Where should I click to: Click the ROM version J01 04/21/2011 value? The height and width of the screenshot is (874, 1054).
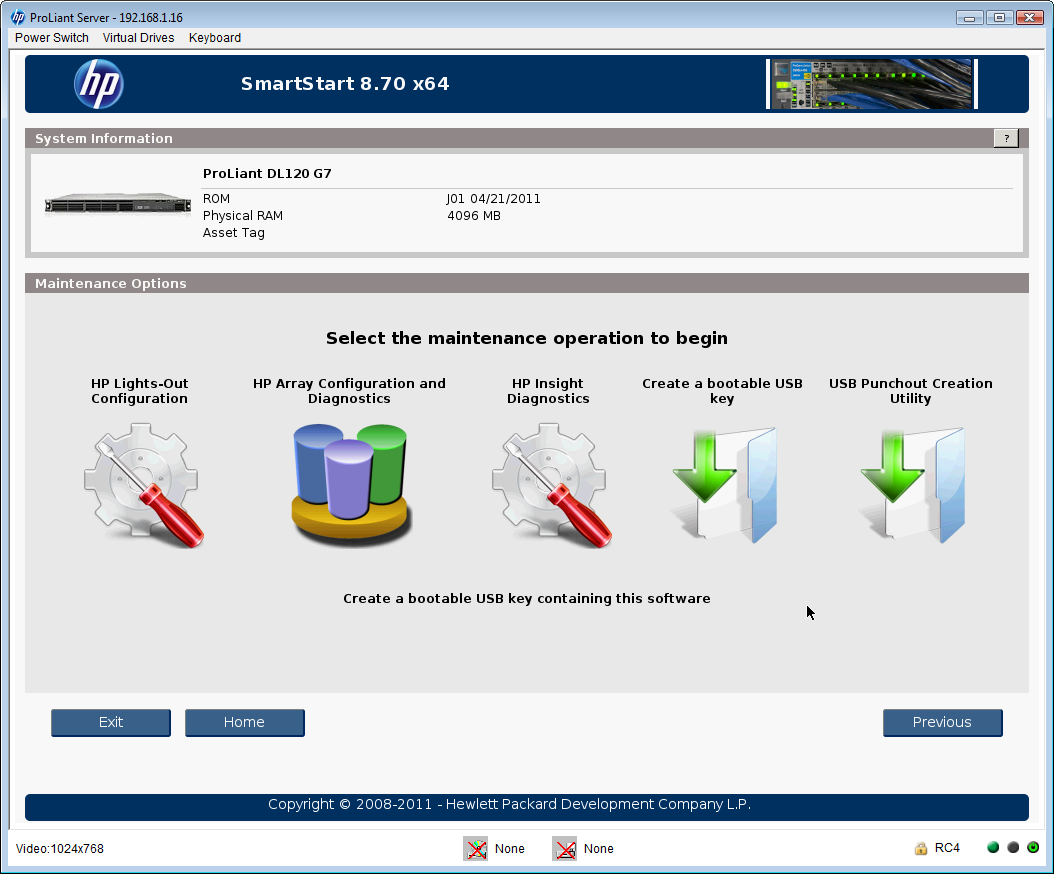point(493,198)
